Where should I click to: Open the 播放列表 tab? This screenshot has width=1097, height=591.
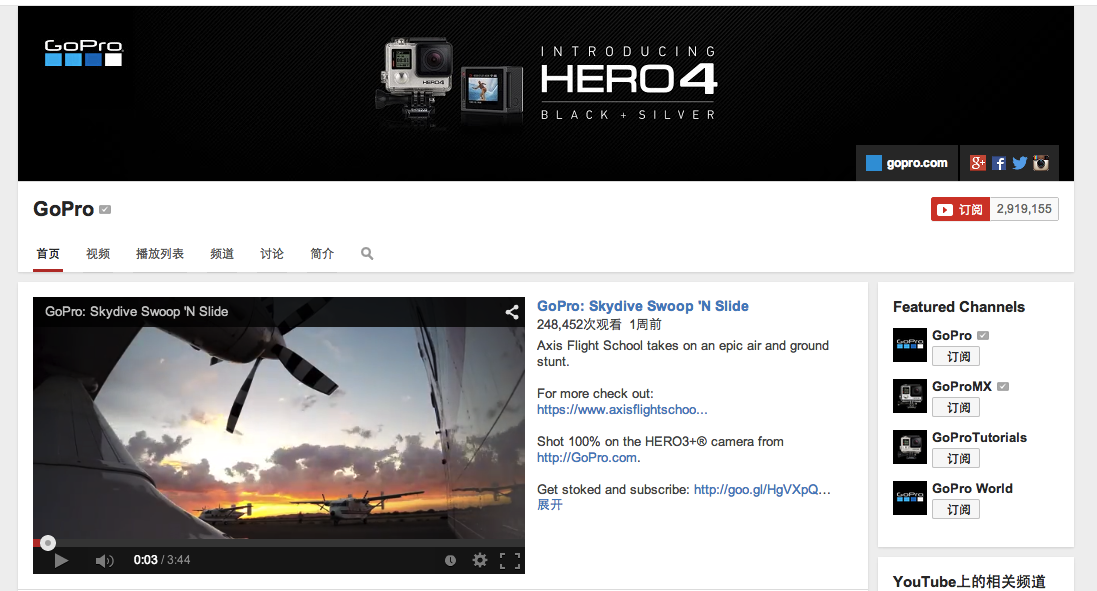pyautogui.click(x=160, y=253)
